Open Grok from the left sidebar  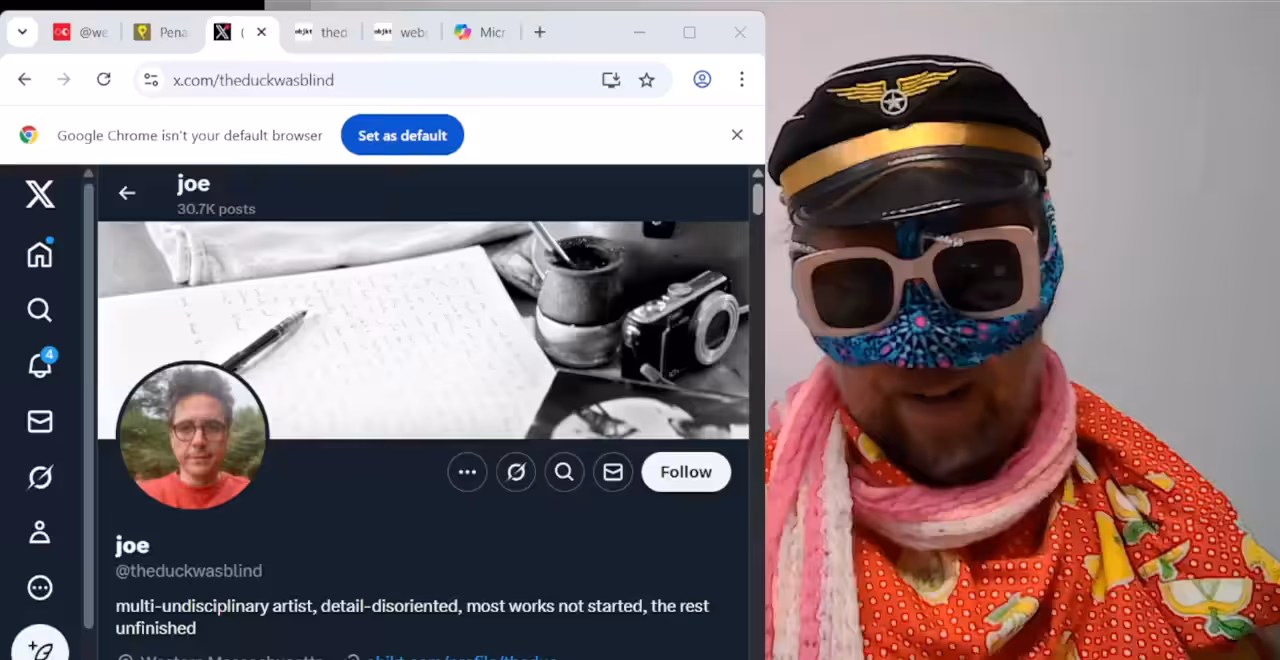(40, 478)
